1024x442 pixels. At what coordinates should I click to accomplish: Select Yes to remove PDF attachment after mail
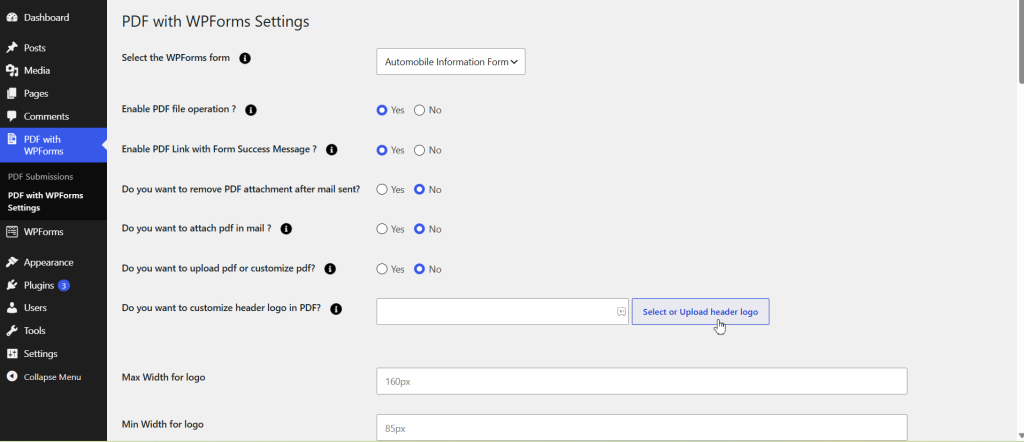click(x=382, y=189)
